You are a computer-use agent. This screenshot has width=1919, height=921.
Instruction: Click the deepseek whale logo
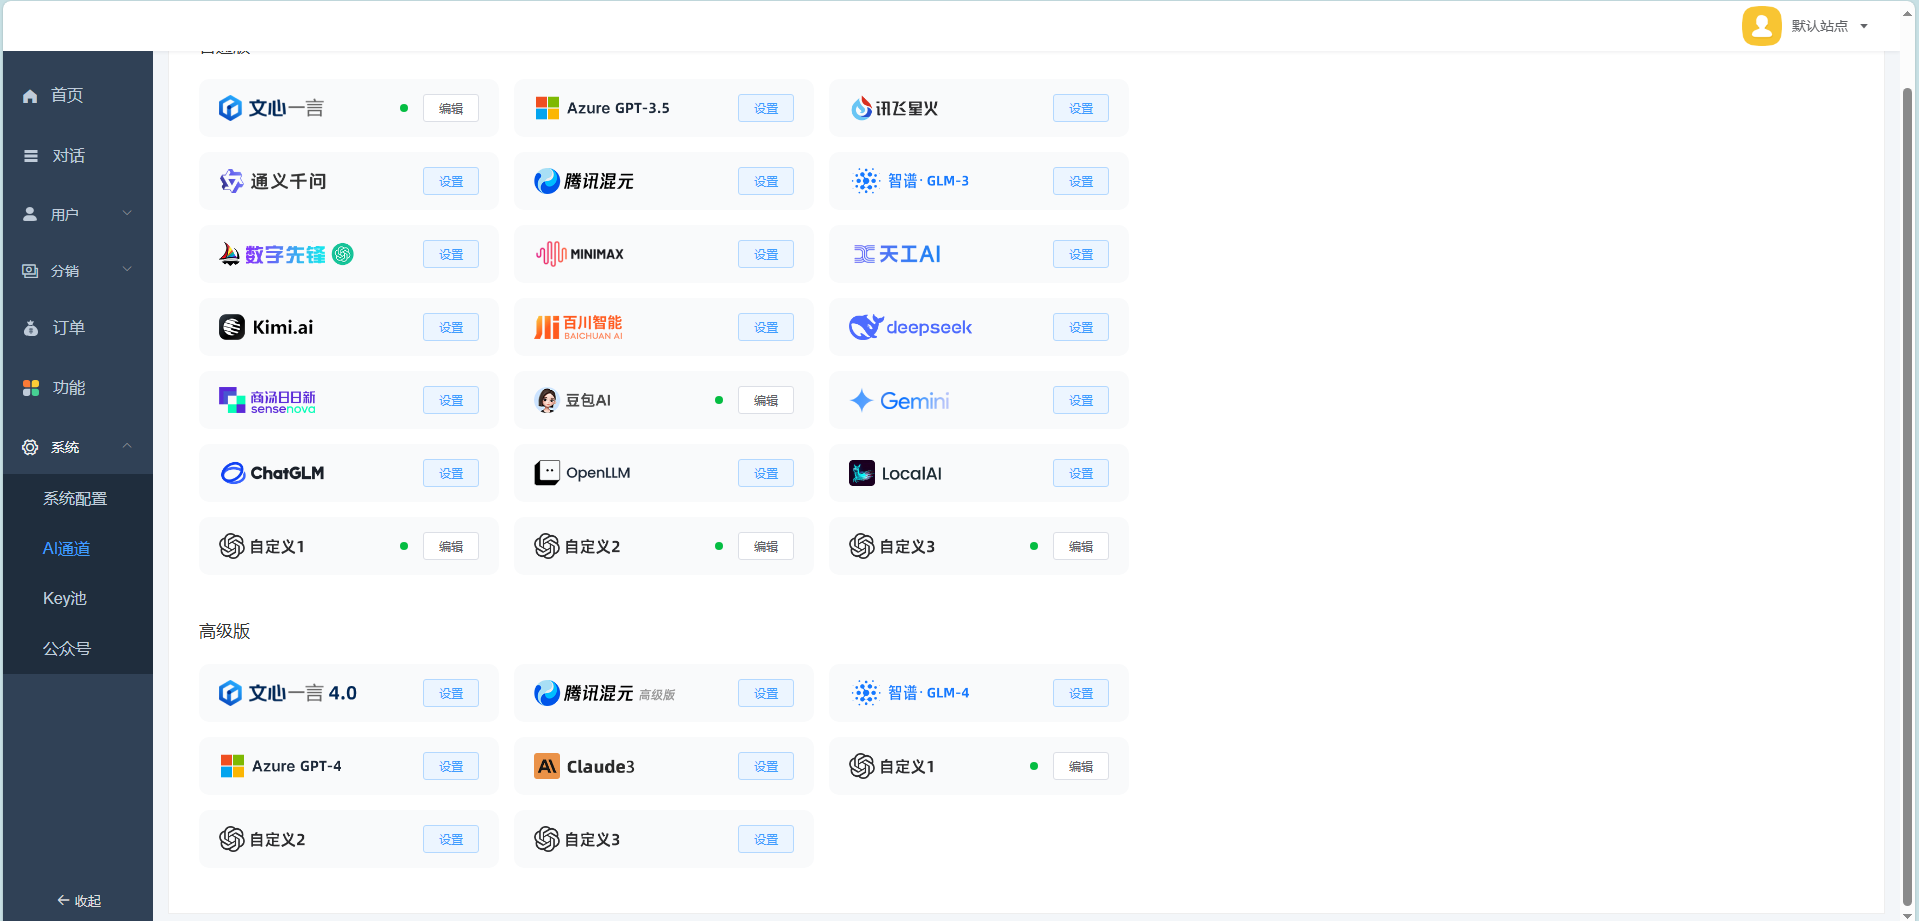864,327
